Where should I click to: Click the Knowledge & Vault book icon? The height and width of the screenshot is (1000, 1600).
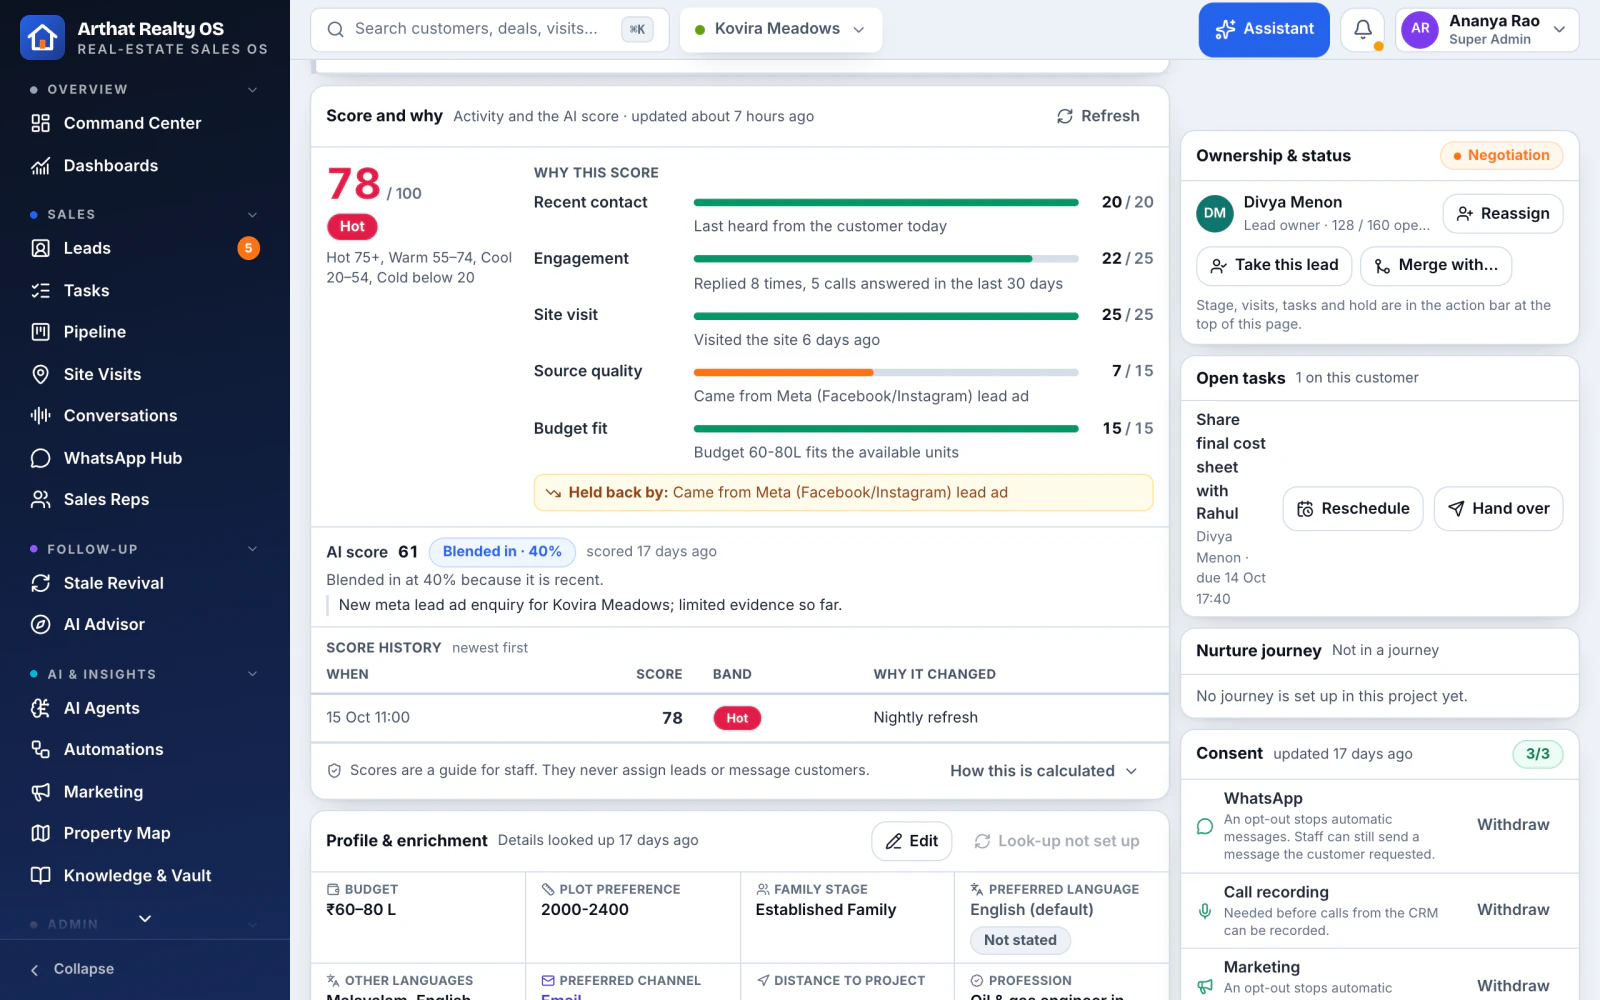click(x=40, y=875)
